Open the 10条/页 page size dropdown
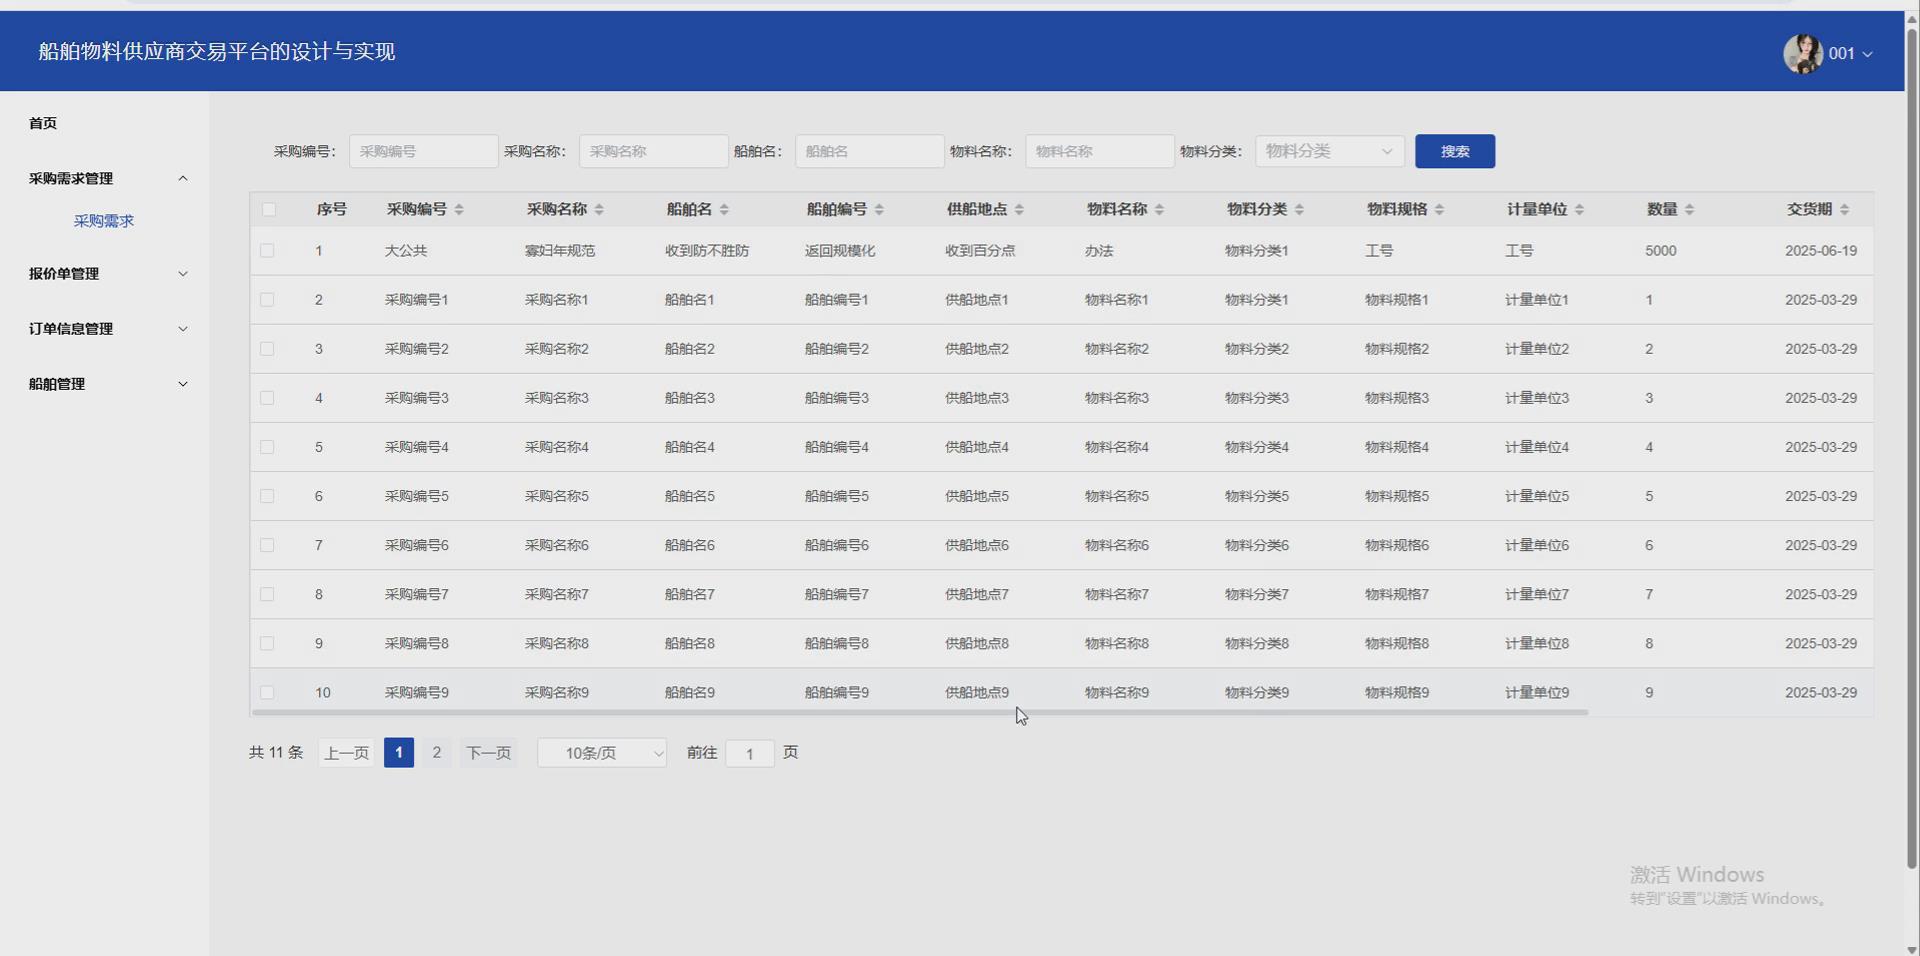This screenshot has height=956, width=1920. pyautogui.click(x=602, y=753)
